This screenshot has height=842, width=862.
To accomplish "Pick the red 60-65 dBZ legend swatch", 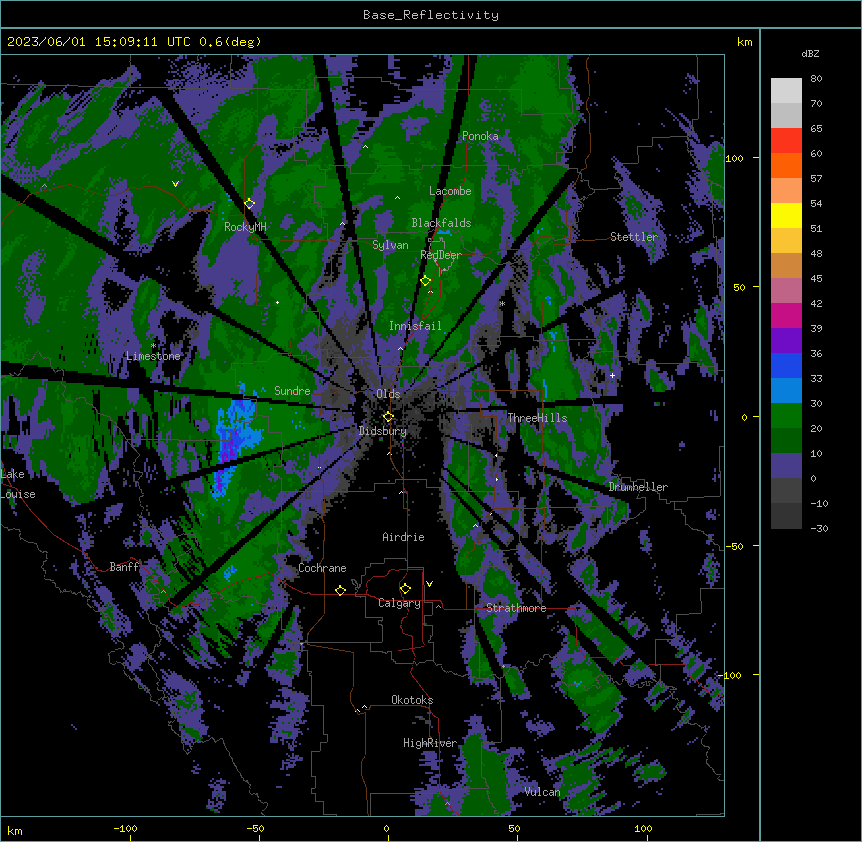I will [786, 141].
